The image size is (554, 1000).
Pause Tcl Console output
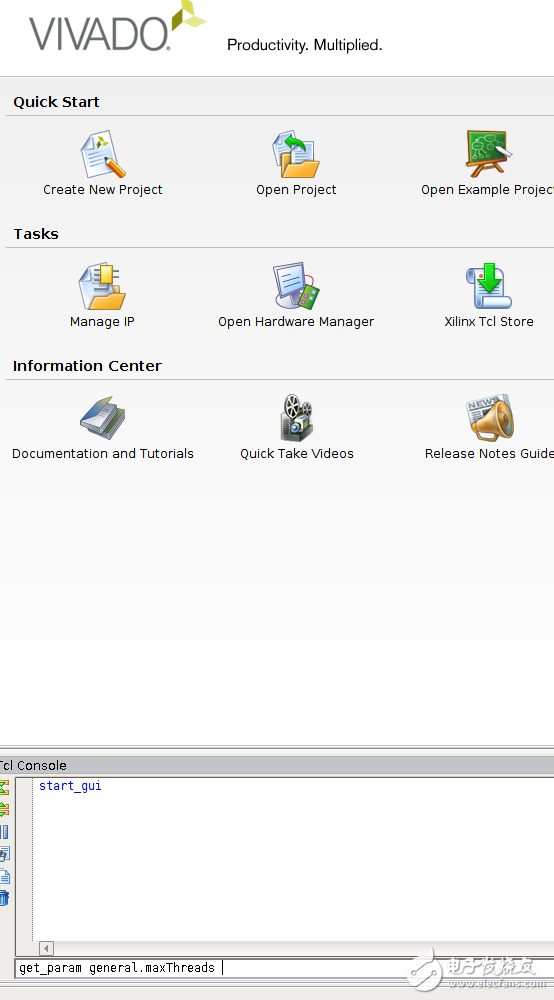[x=4, y=832]
